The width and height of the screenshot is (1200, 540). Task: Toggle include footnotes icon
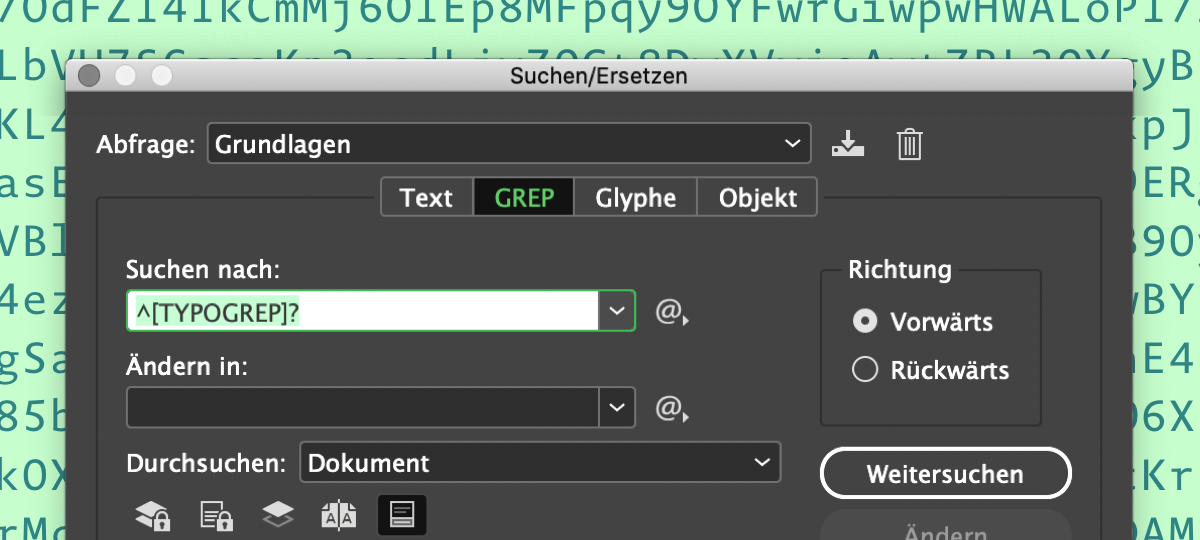tap(402, 515)
